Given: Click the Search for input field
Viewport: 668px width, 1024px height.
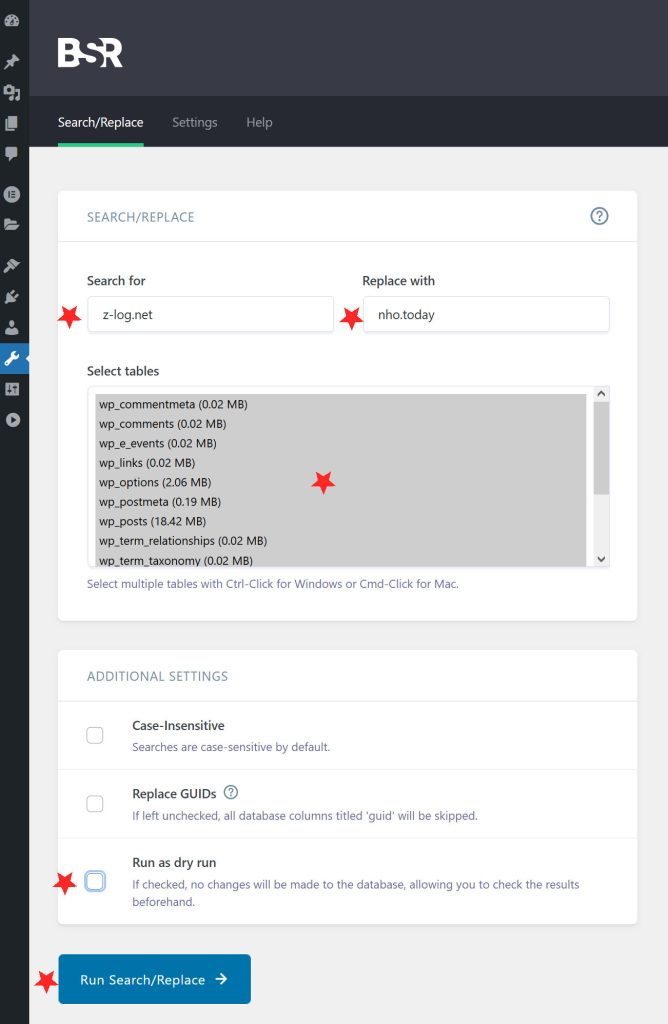Looking at the screenshot, I should tap(210, 314).
